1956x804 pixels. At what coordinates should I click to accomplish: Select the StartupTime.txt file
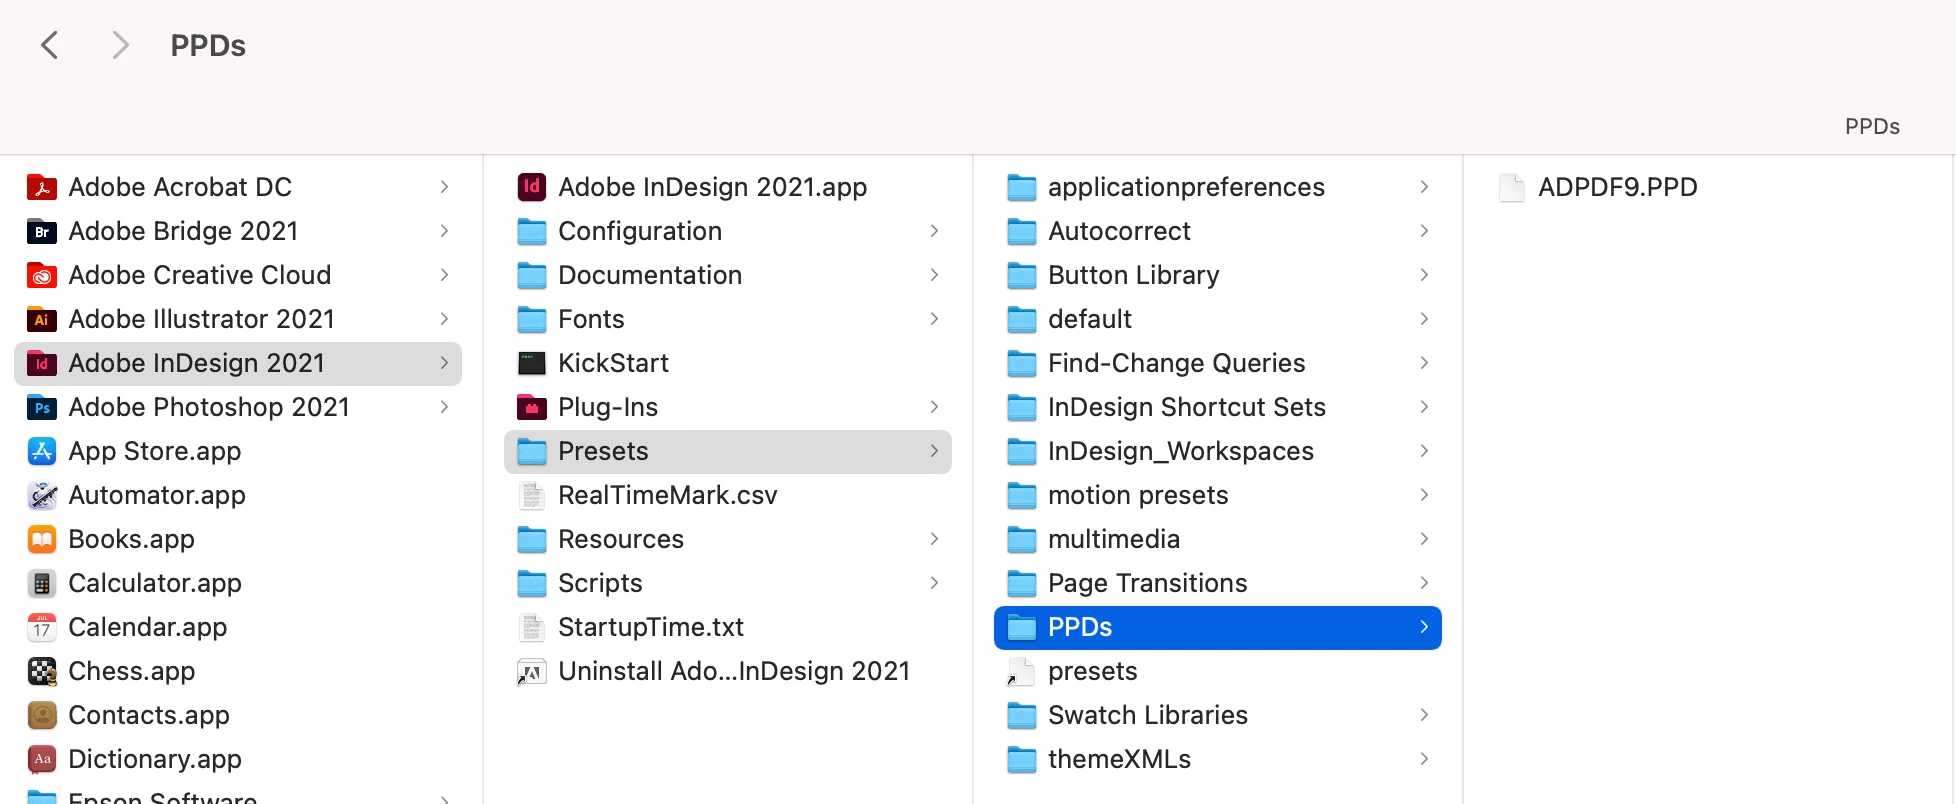point(650,627)
